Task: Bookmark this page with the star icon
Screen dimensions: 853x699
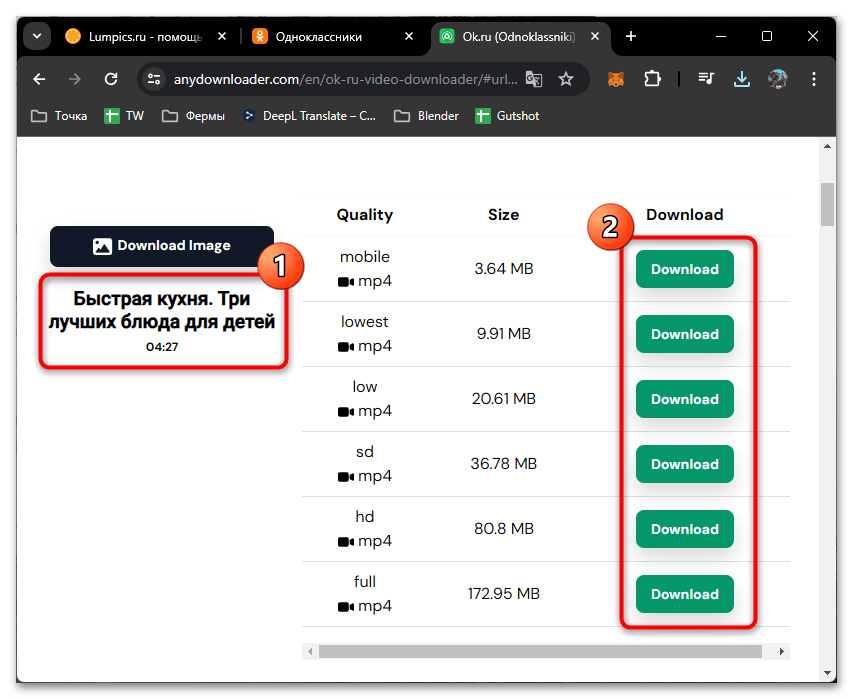Action: [x=566, y=79]
